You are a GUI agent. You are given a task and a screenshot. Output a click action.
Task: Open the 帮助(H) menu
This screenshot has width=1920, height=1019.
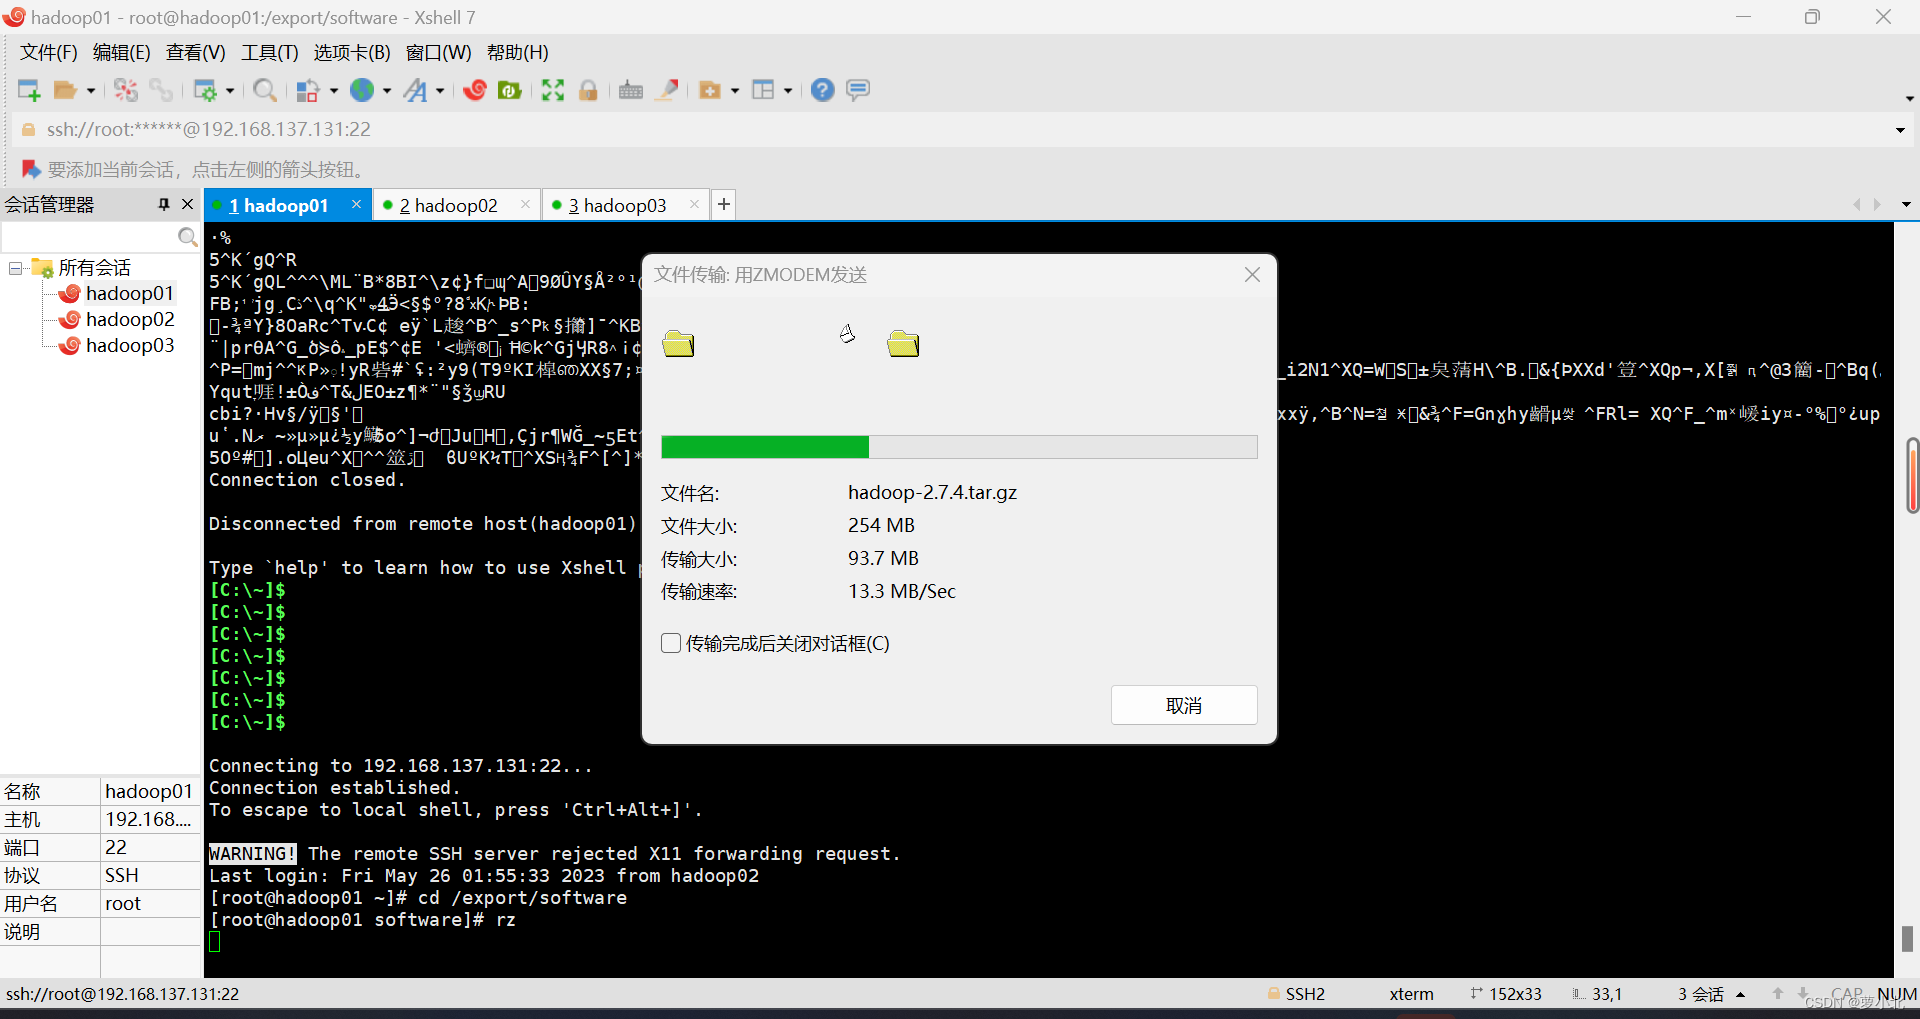tap(518, 52)
